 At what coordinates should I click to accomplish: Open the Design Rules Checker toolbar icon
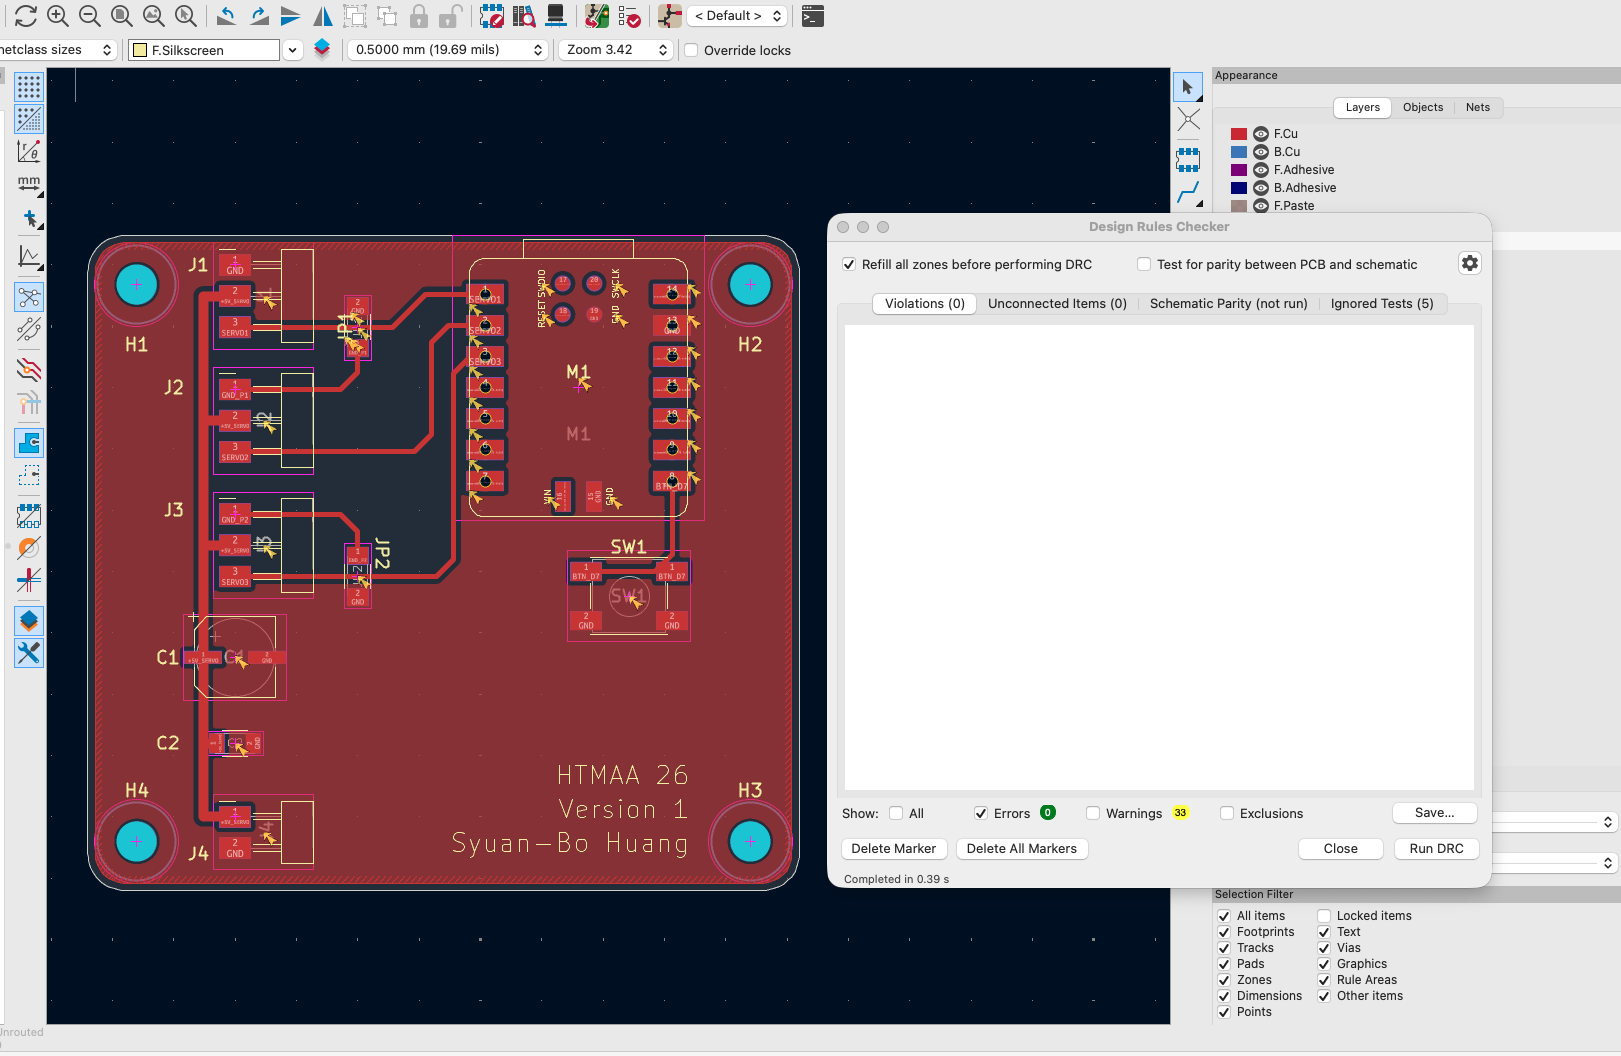629,16
